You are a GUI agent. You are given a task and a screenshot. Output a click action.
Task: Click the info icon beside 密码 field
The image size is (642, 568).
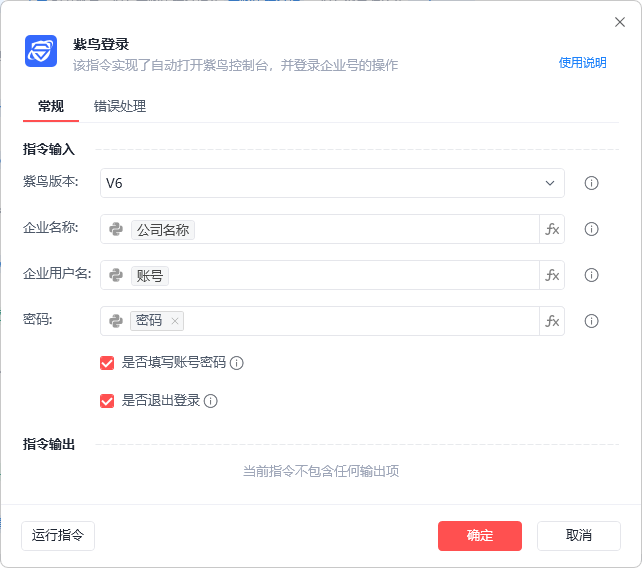point(591,321)
